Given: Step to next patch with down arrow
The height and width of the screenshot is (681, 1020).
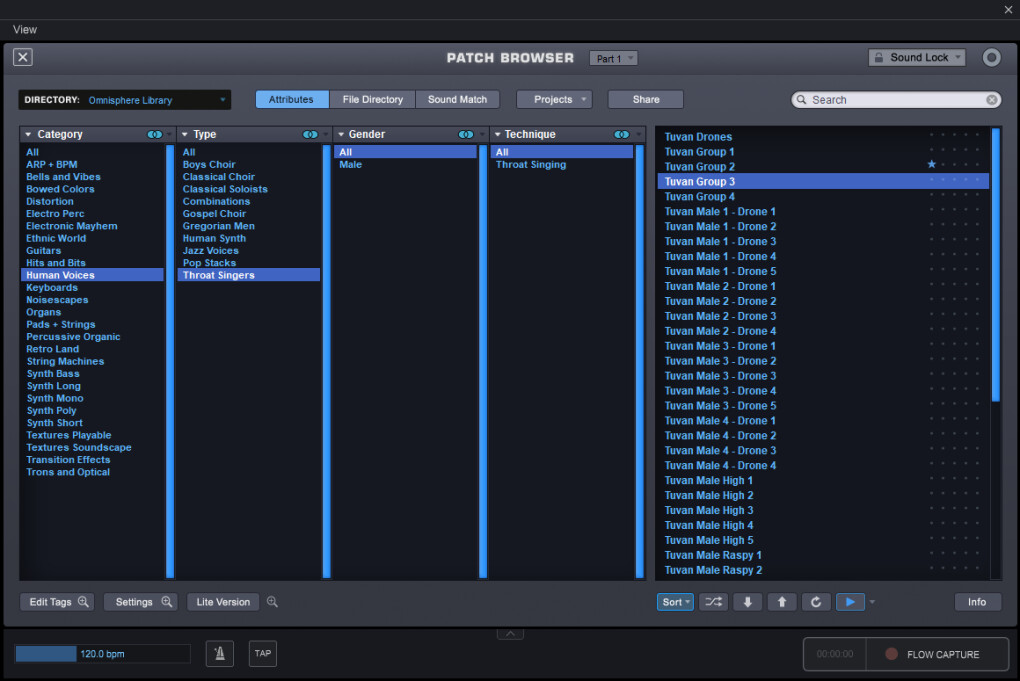Looking at the screenshot, I should (747, 602).
